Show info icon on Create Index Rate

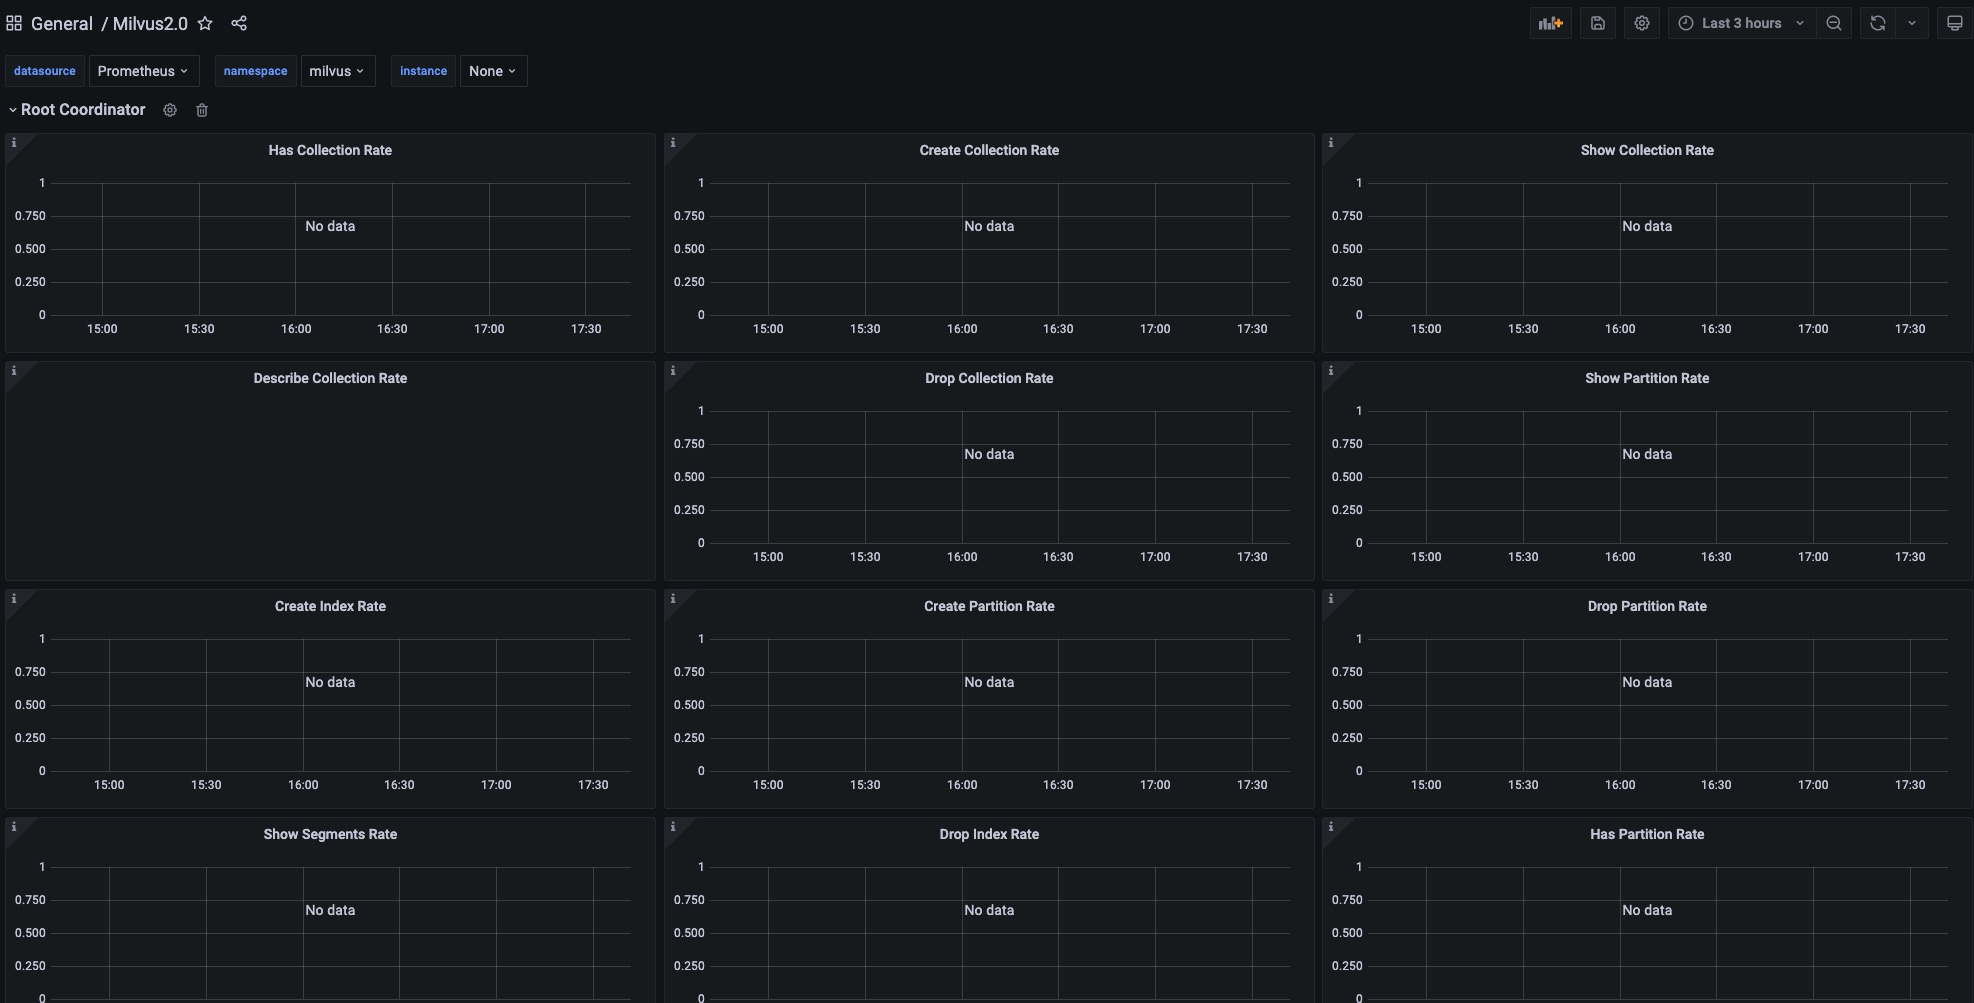(14, 599)
